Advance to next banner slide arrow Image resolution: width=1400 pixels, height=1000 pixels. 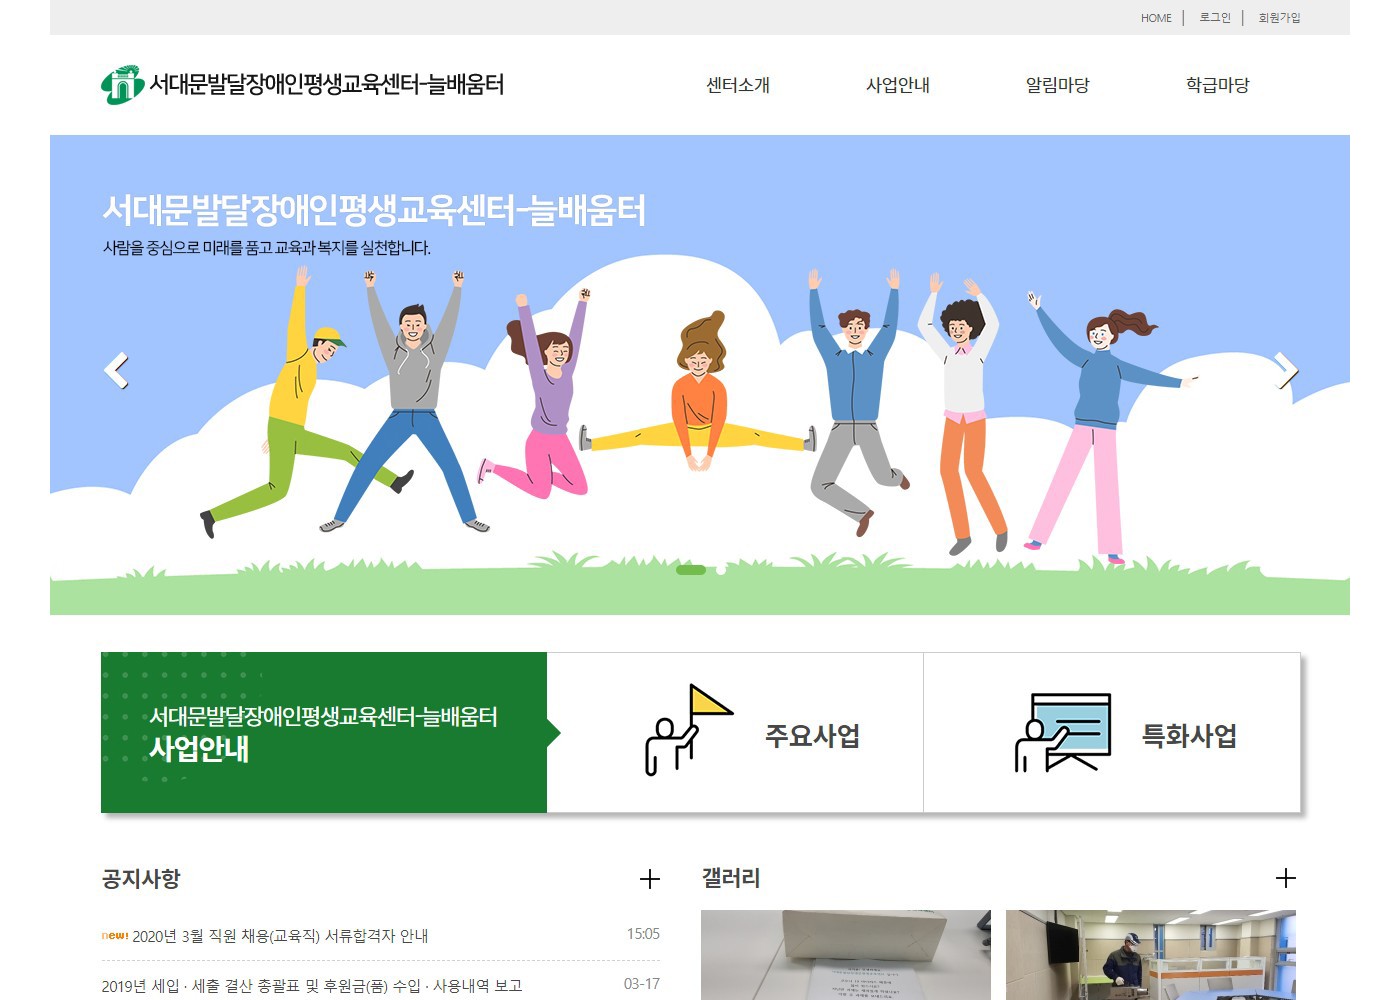[x=1287, y=371]
